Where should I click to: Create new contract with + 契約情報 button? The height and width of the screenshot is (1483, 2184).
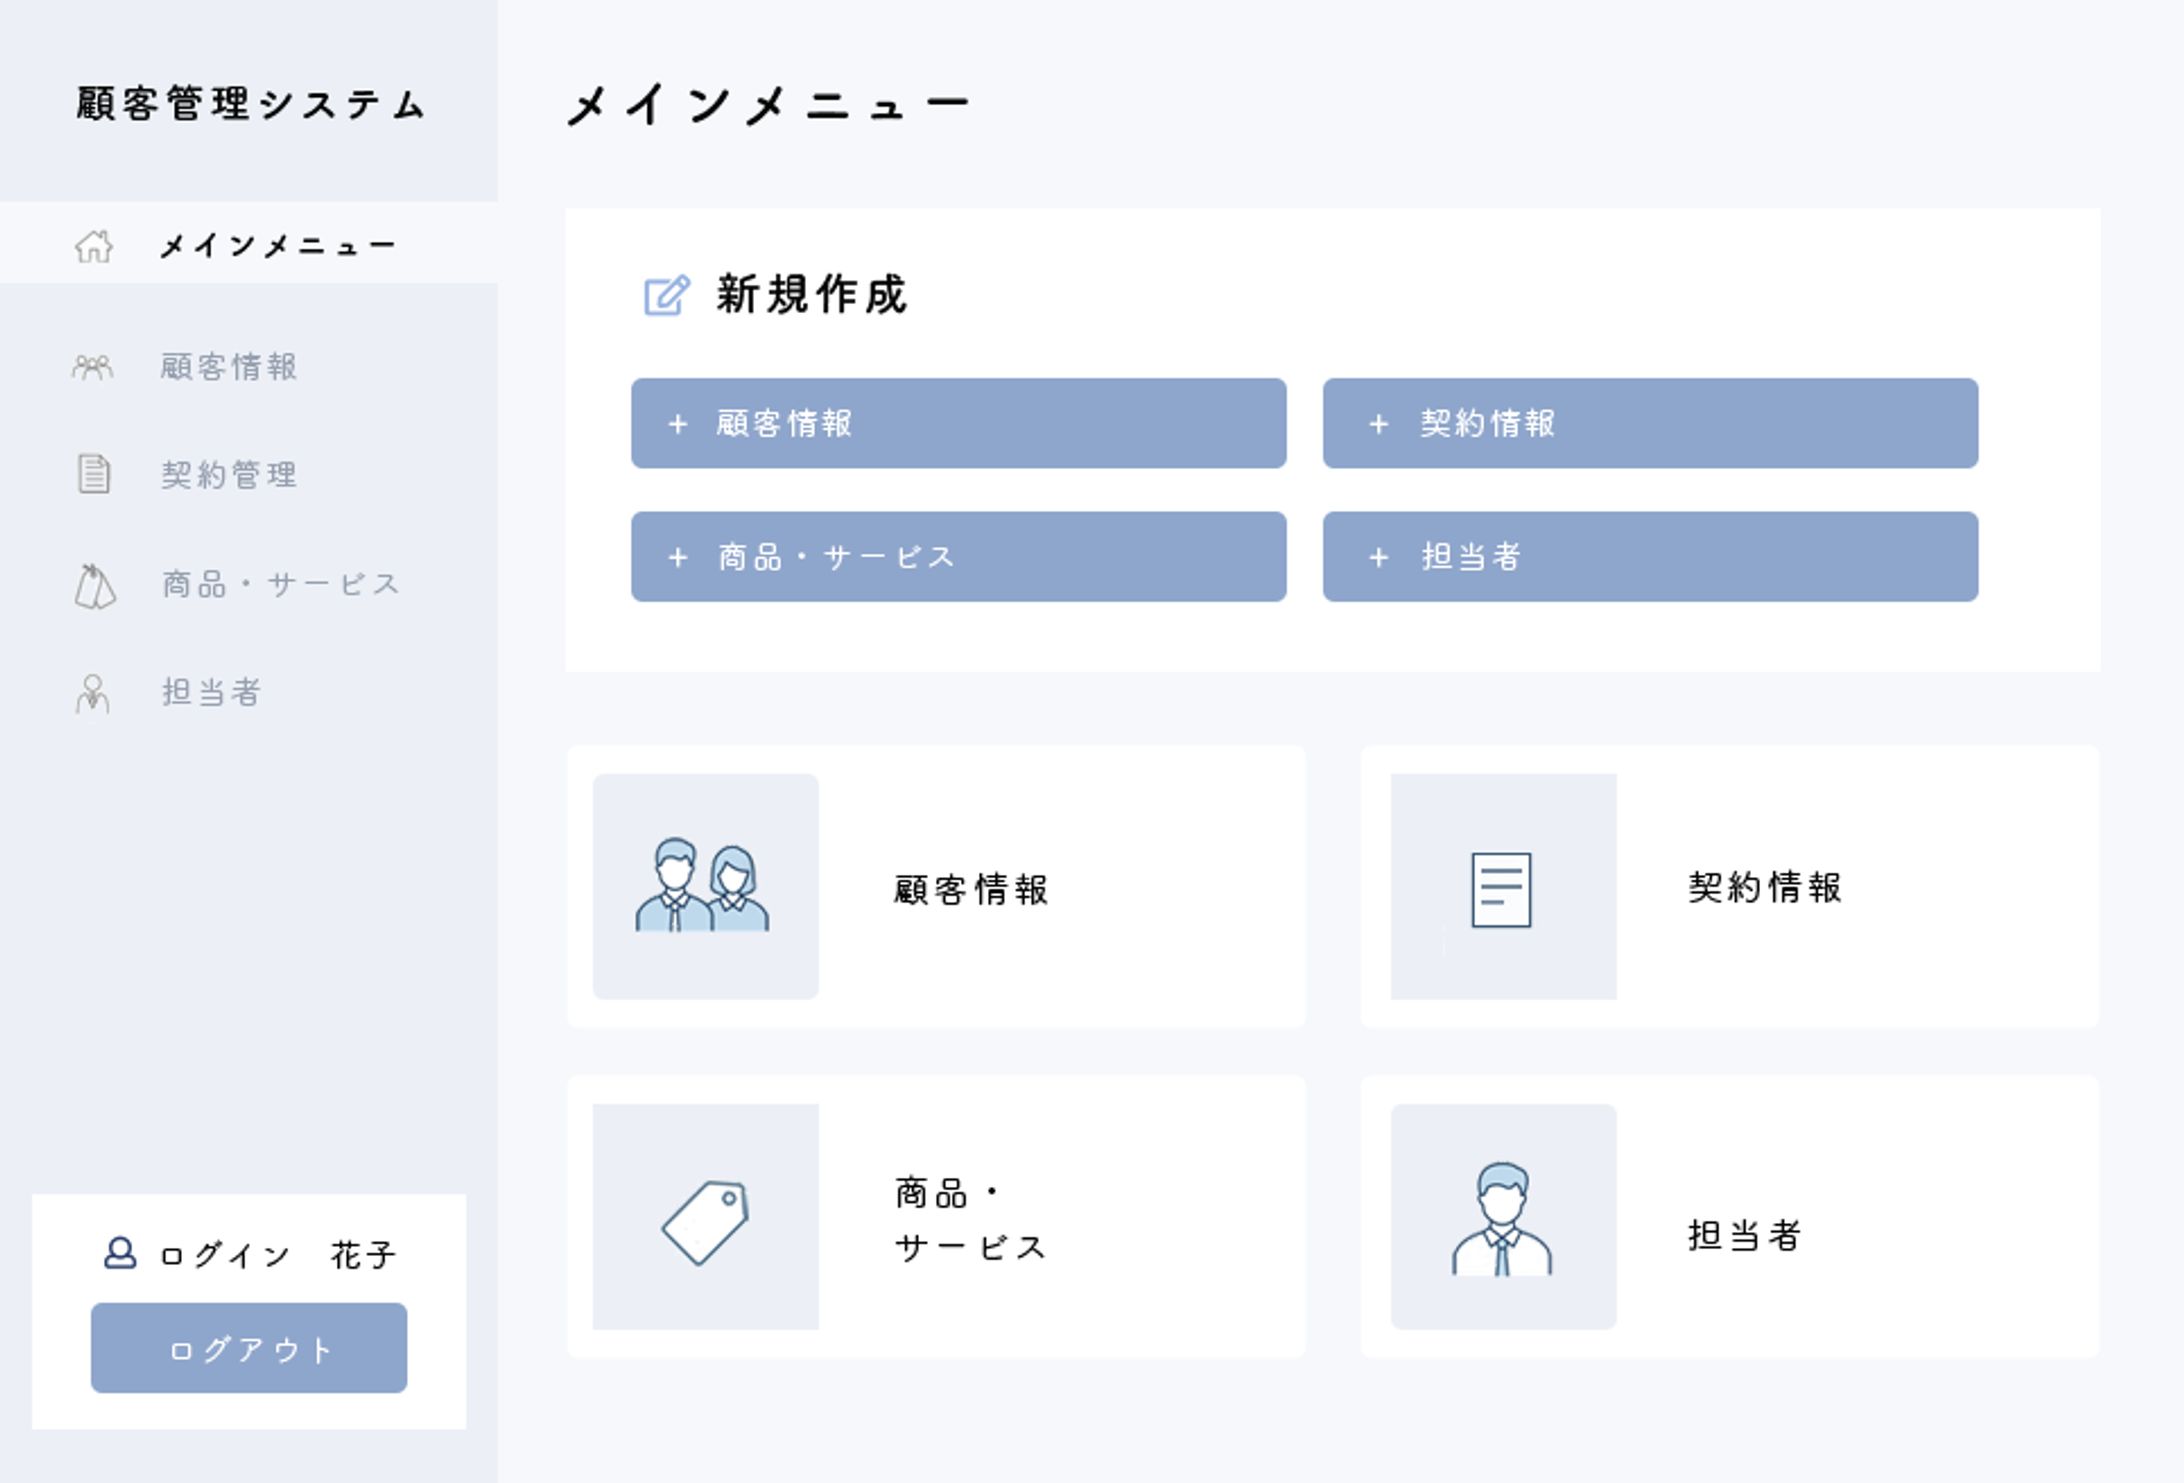pyautogui.click(x=1650, y=424)
